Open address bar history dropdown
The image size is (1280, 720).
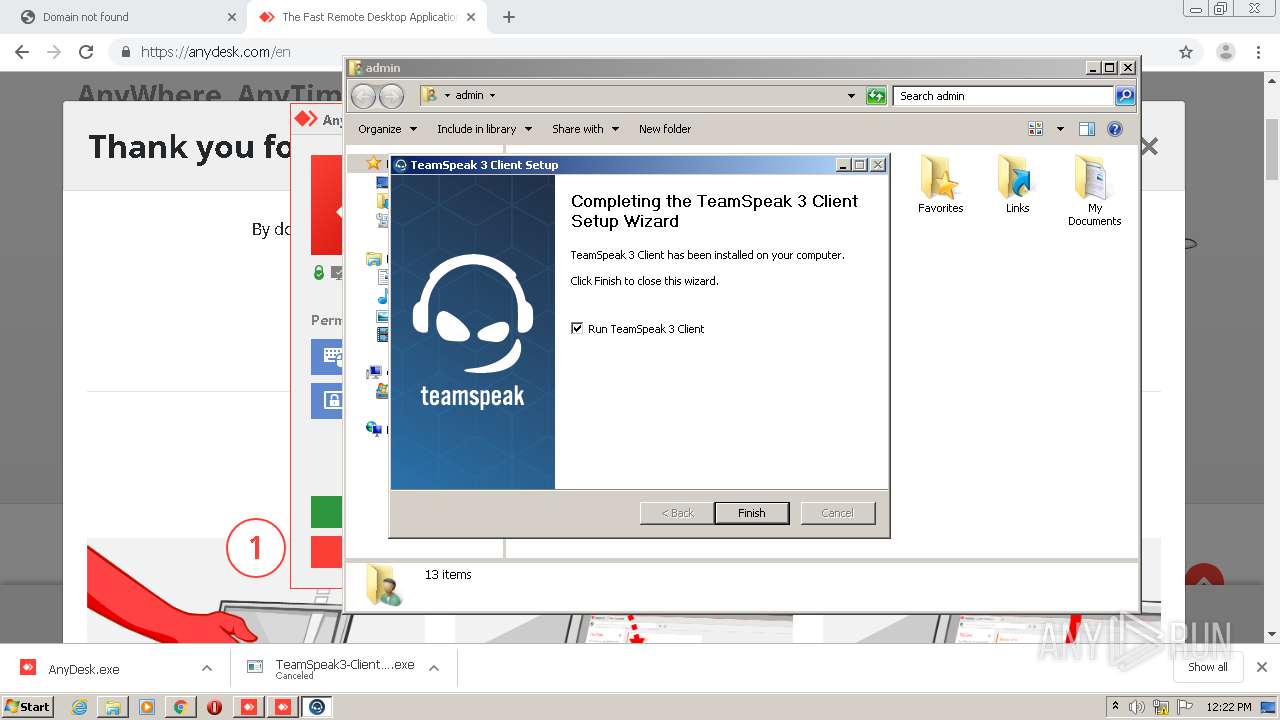coord(851,96)
